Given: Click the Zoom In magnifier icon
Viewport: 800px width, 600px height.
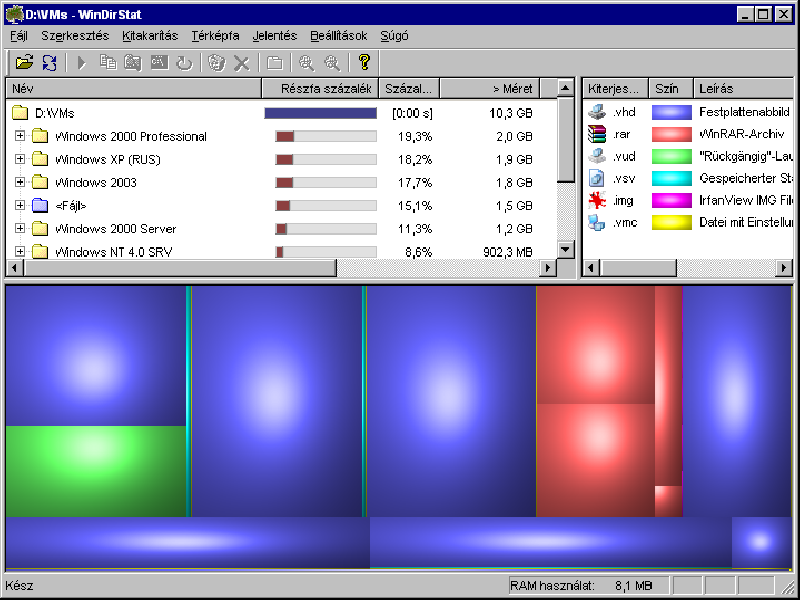Looking at the screenshot, I should (x=307, y=63).
